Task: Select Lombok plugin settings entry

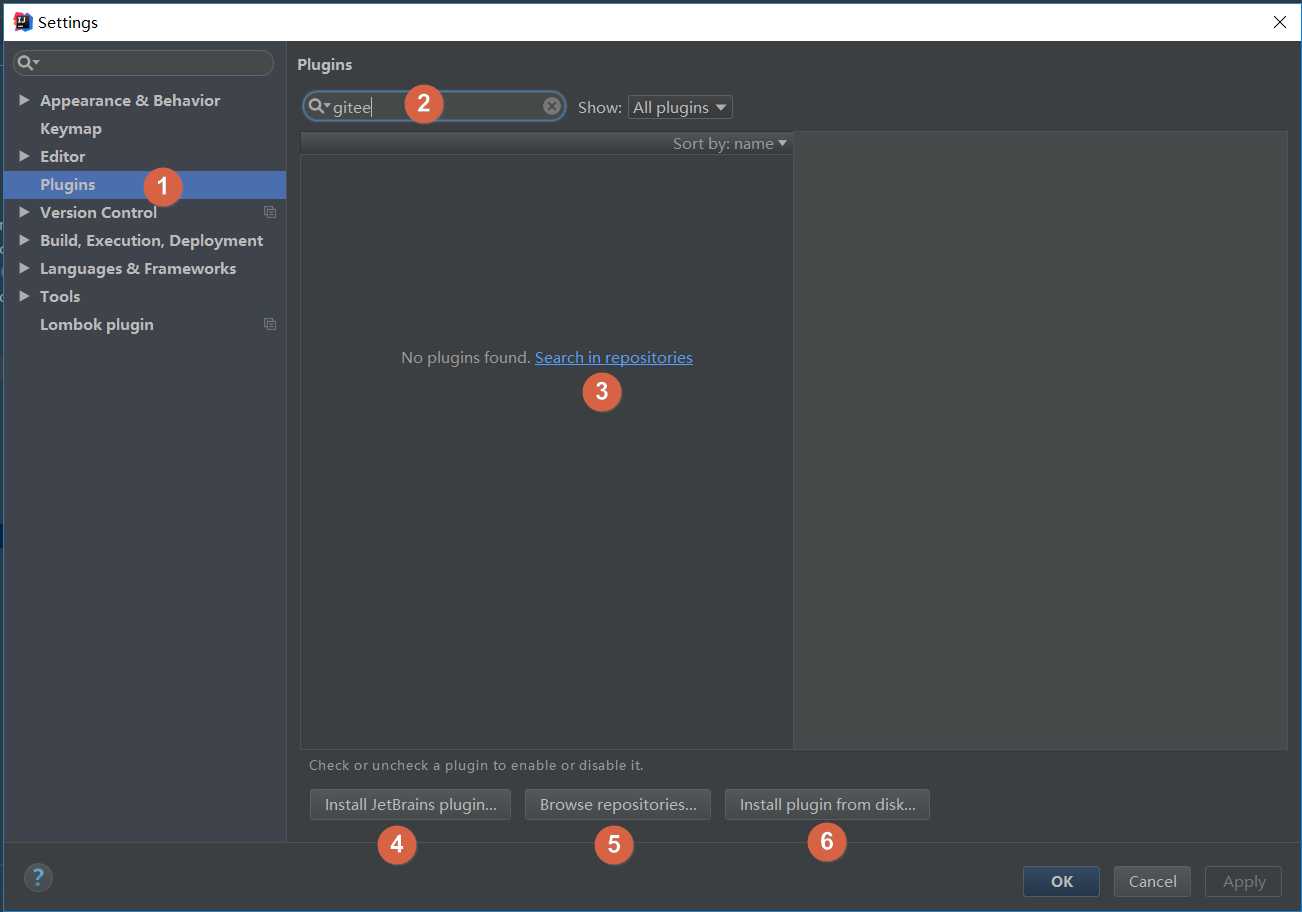Action: [x=97, y=324]
